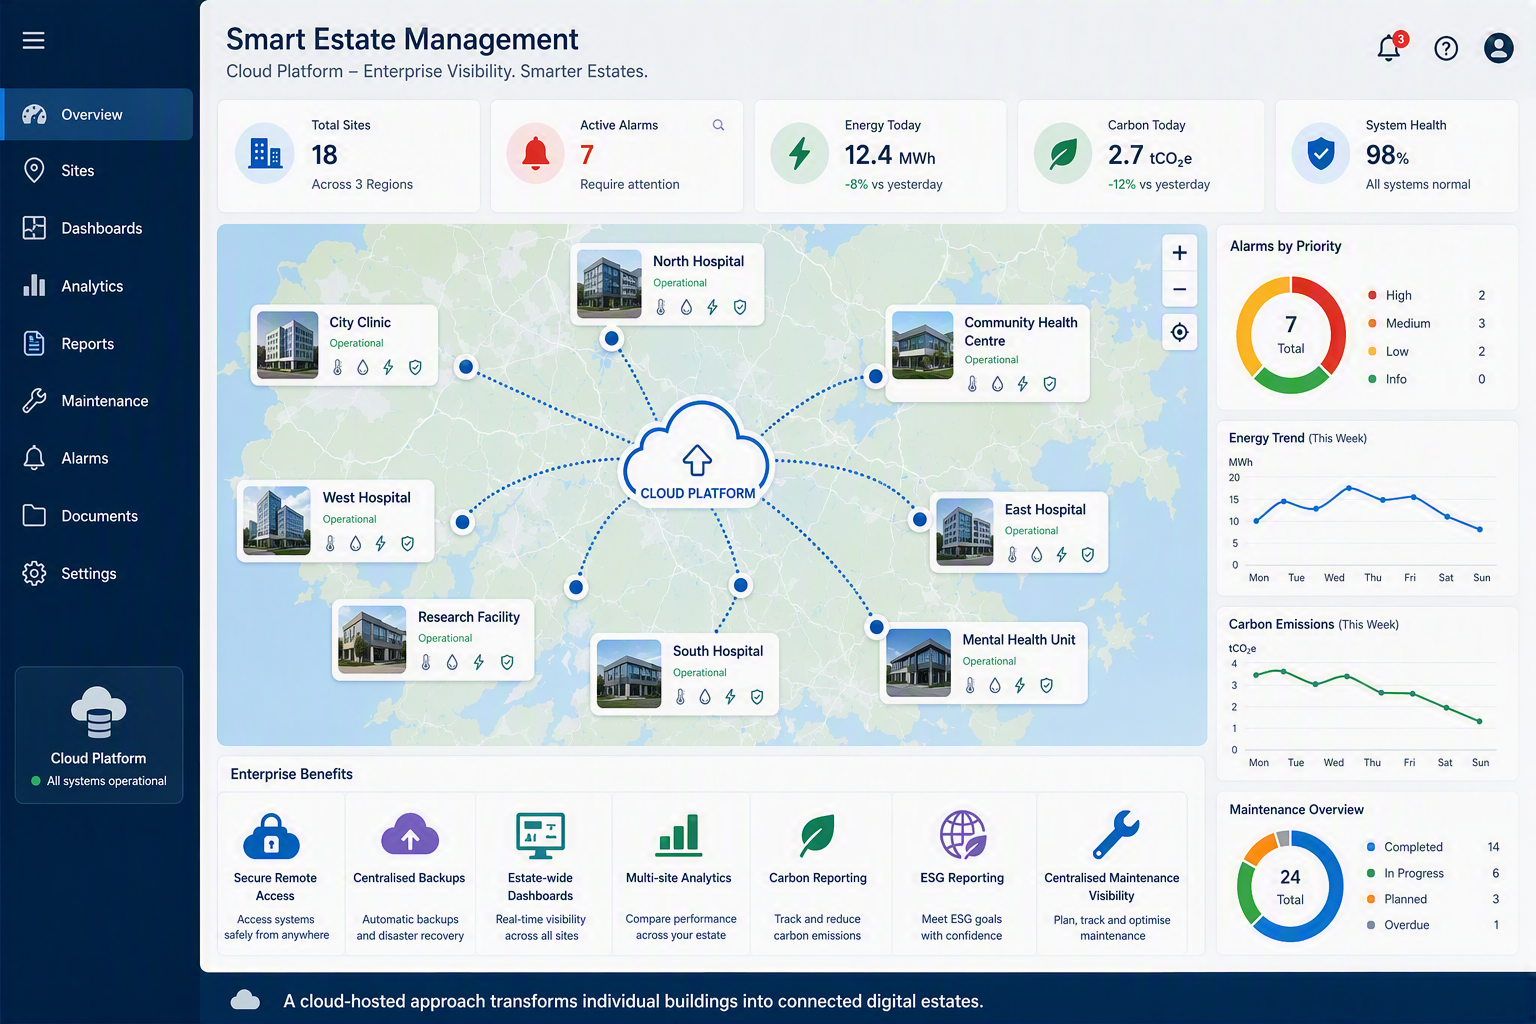Recenter map with locate icon
This screenshot has height=1024, width=1536.
pos(1180,332)
